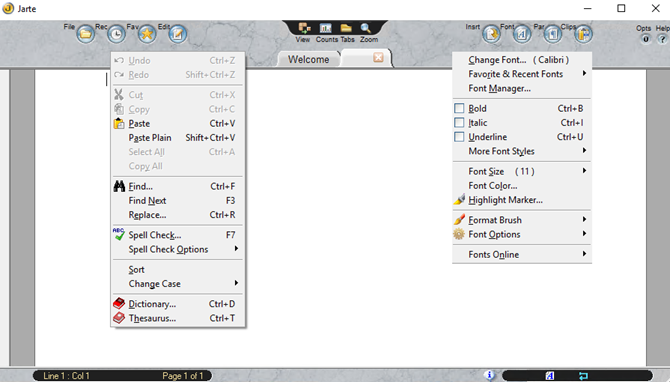Click the Jarte app icon in title bar
This screenshot has height=382, width=670.
coord(8,9)
